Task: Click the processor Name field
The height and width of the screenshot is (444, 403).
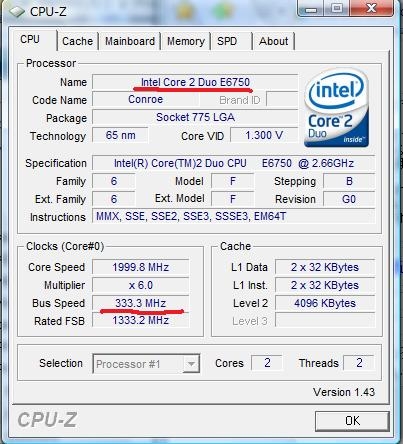Action: 195,82
